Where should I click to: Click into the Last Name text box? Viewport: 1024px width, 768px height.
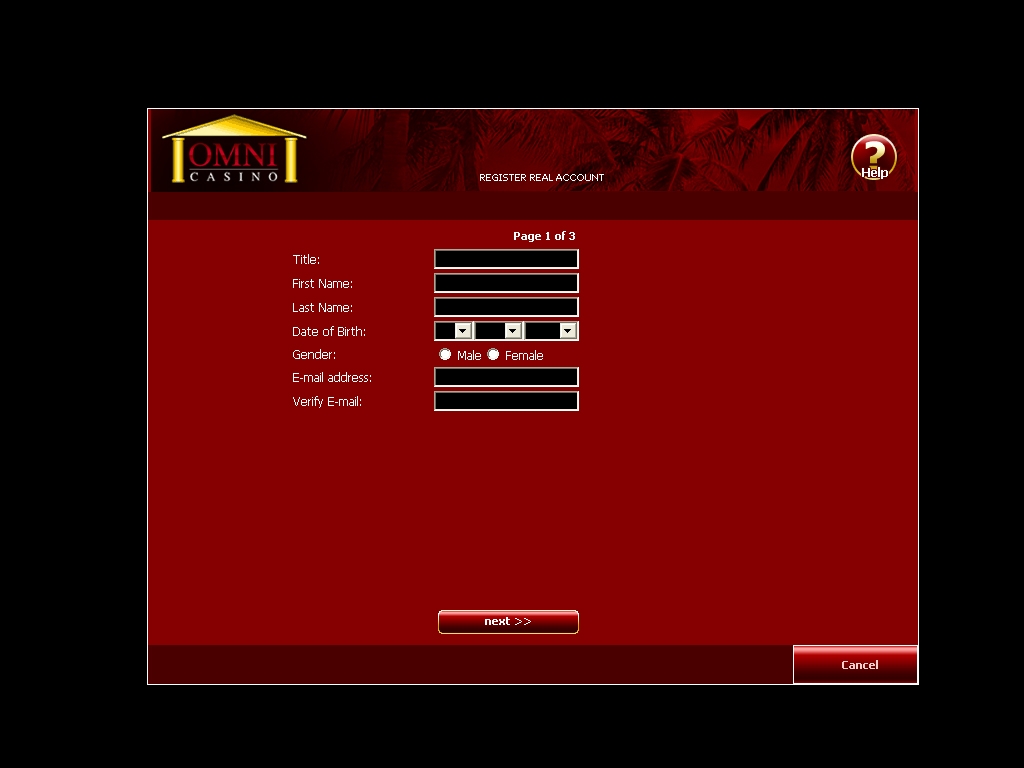[x=506, y=307]
